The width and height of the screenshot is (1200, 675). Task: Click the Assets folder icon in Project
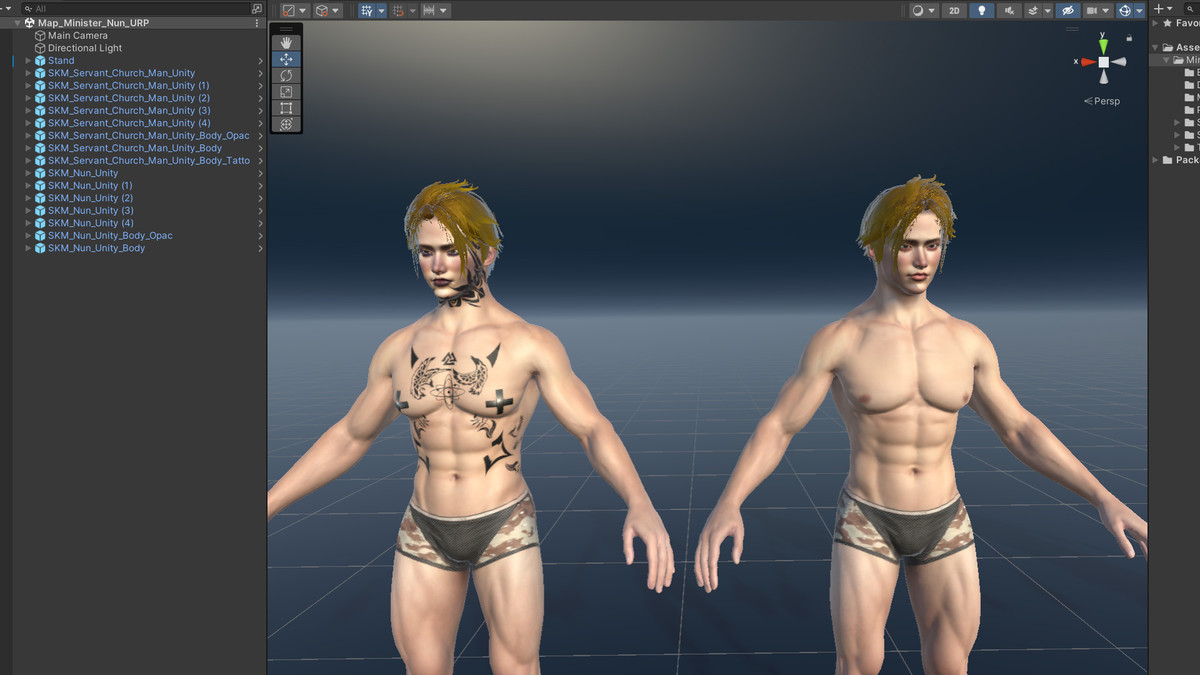(1168, 47)
